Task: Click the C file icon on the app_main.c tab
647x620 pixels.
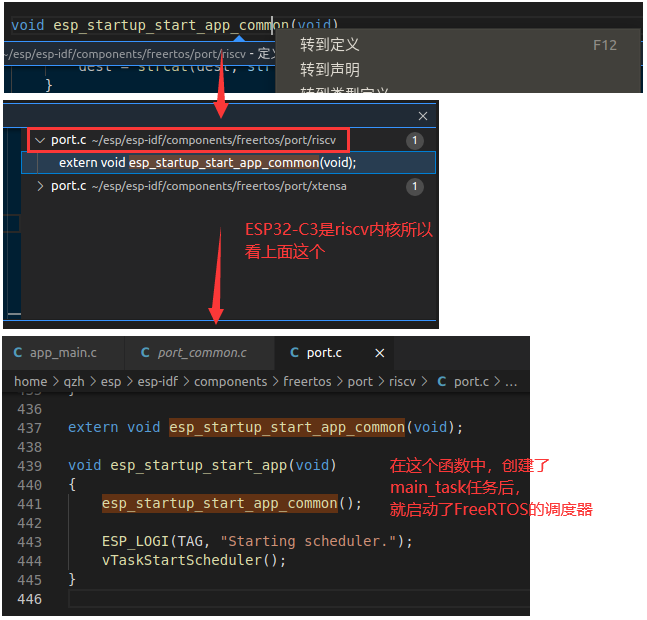Action: [x=18, y=353]
